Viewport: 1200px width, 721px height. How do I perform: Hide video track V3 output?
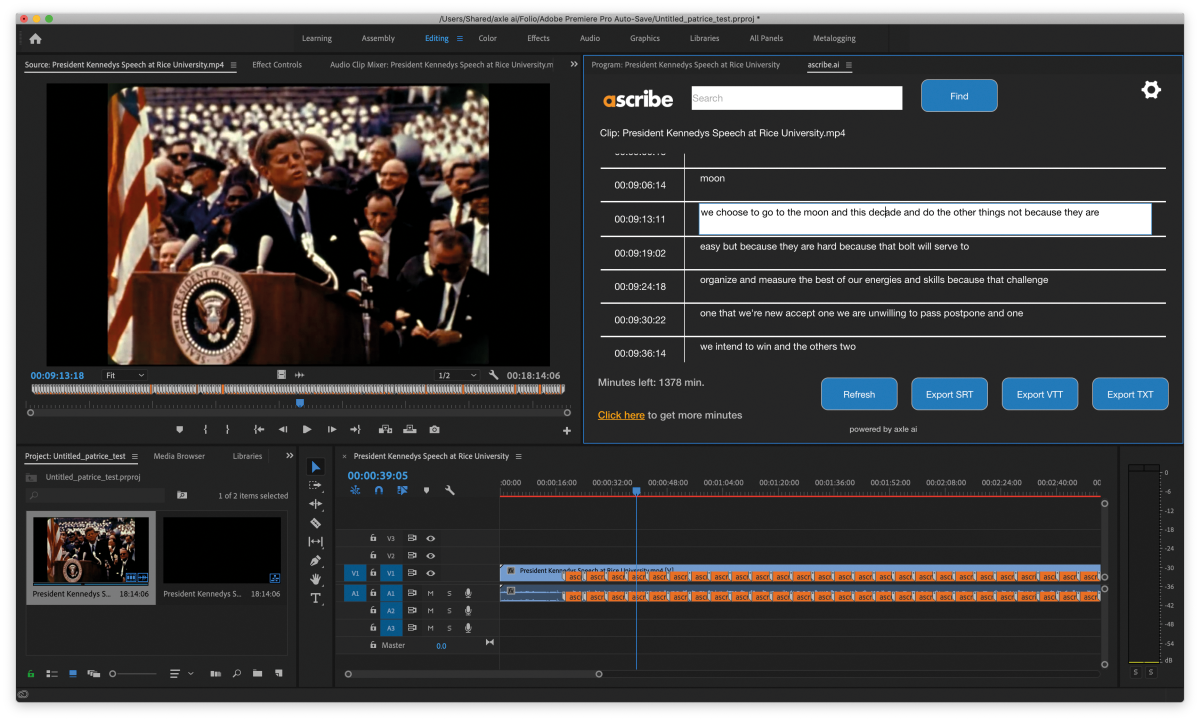pyautogui.click(x=431, y=538)
